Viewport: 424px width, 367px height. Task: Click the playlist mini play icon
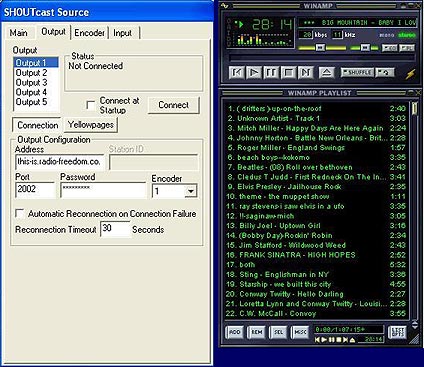click(324, 340)
